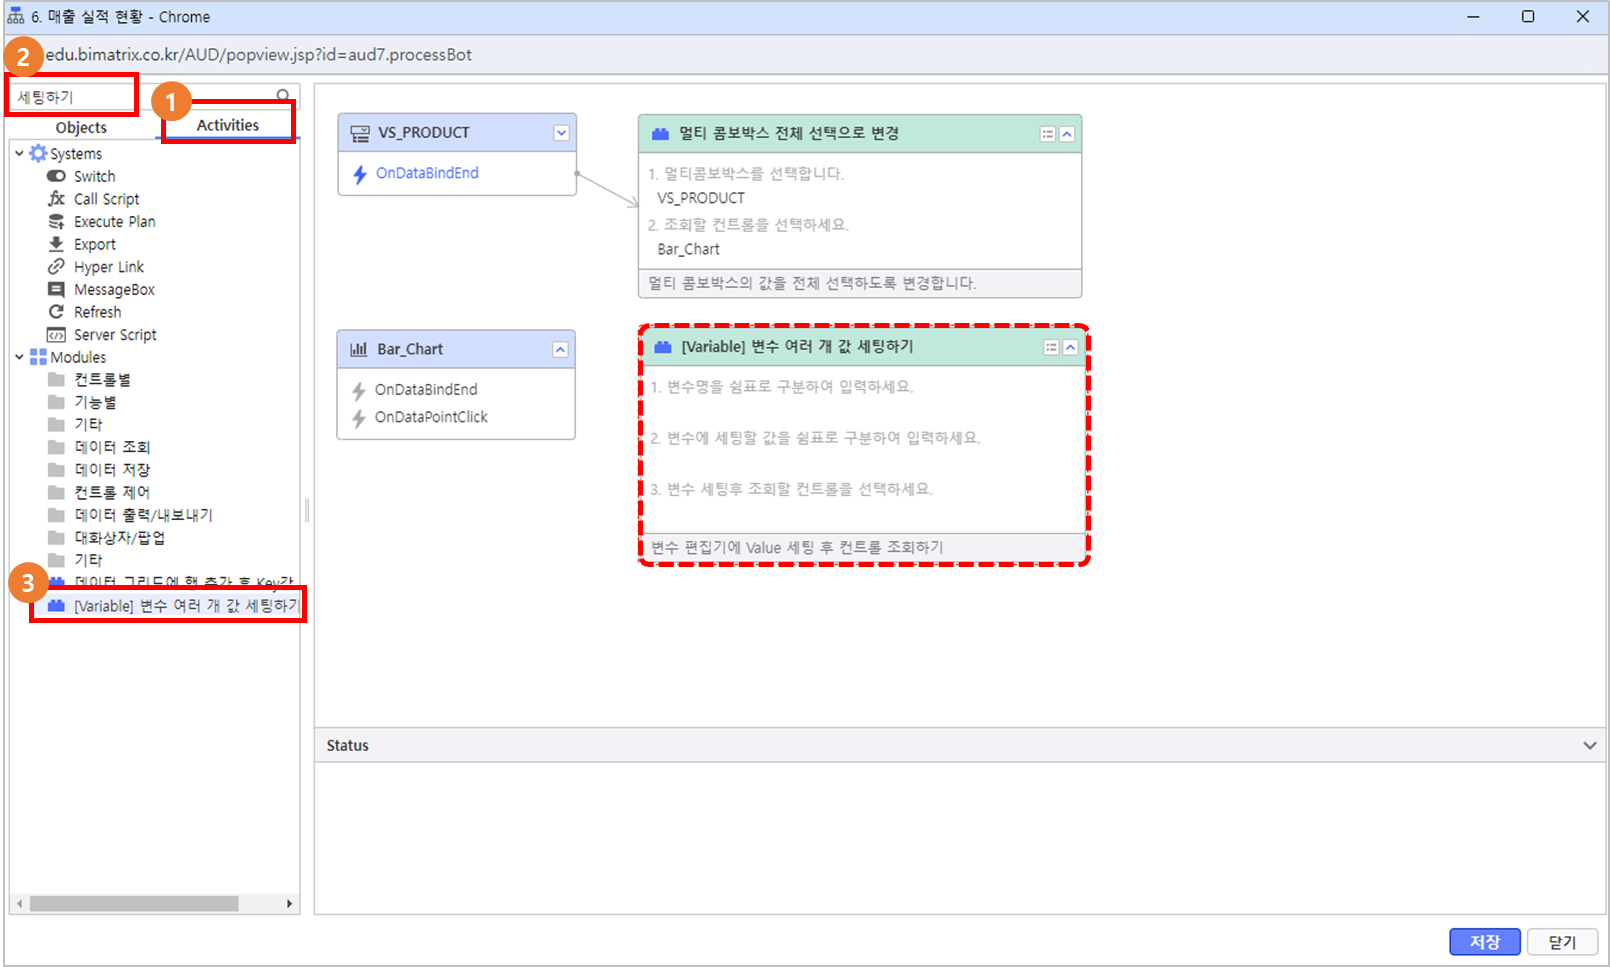Select the Server Script icon

56,335
